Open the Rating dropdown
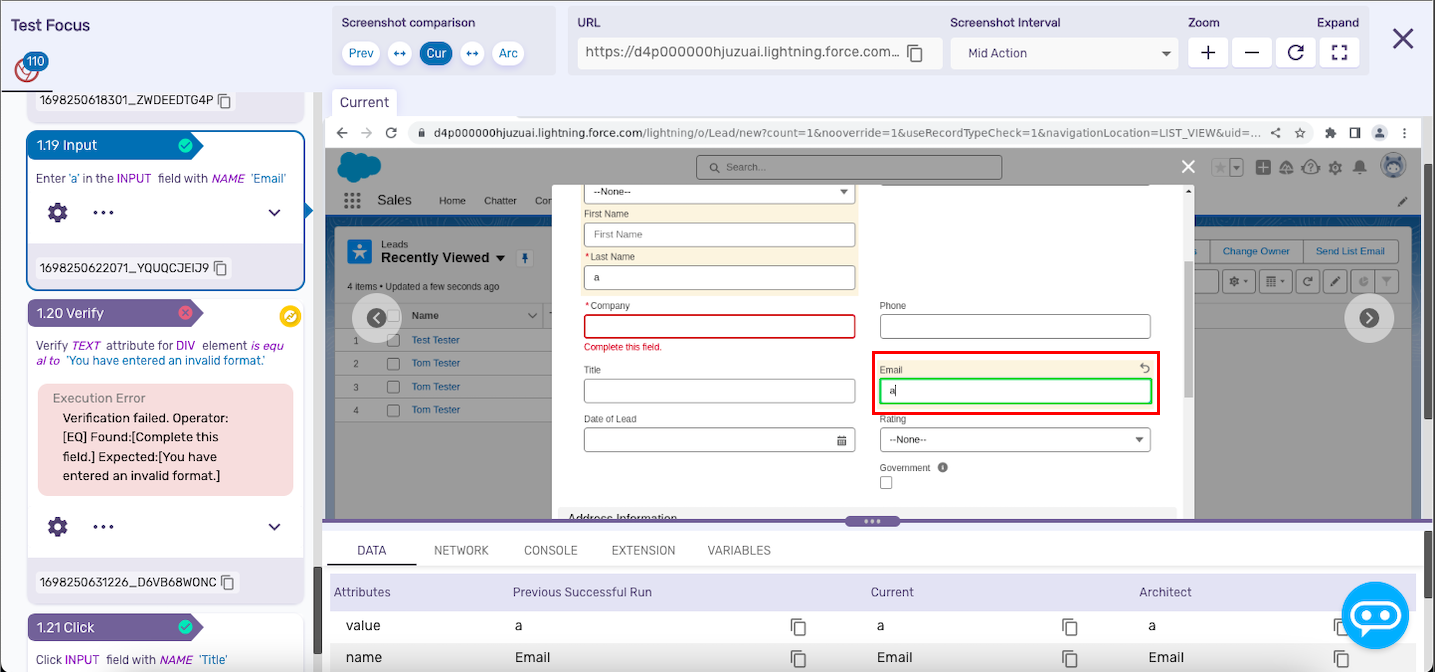 (x=1015, y=439)
